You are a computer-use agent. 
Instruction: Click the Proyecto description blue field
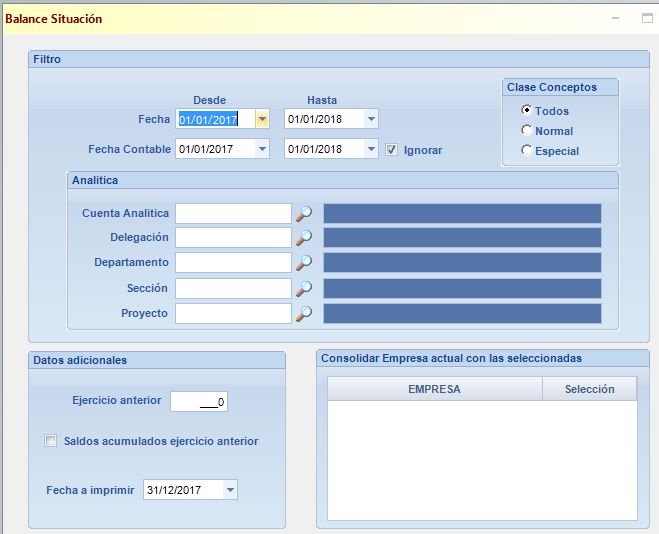[x=462, y=313]
